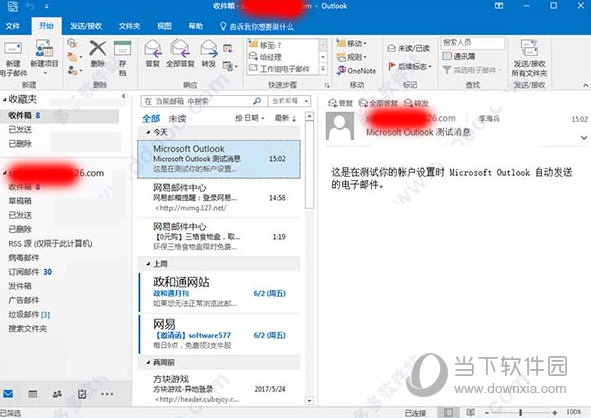Open the New Items (新建项目) button
The image size is (591, 418).
click(44, 57)
